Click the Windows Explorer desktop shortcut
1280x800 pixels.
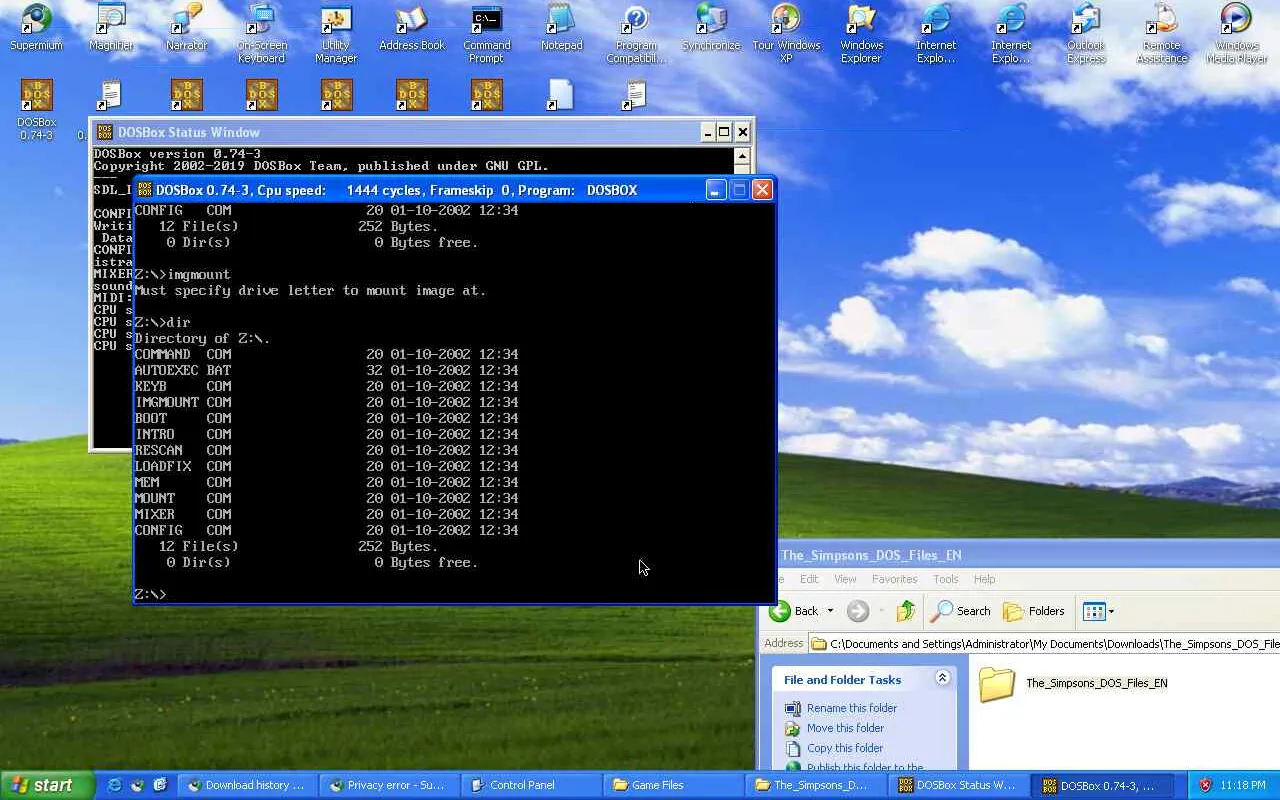[861, 33]
